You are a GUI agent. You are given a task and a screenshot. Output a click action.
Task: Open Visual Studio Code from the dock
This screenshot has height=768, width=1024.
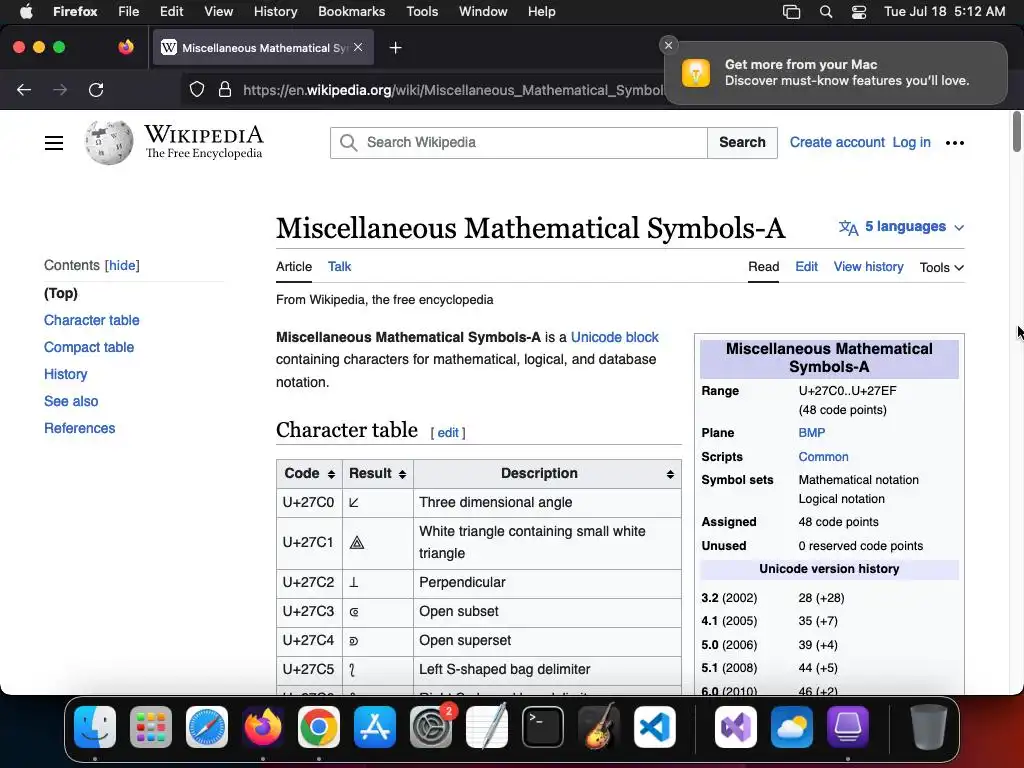click(654, 727)
